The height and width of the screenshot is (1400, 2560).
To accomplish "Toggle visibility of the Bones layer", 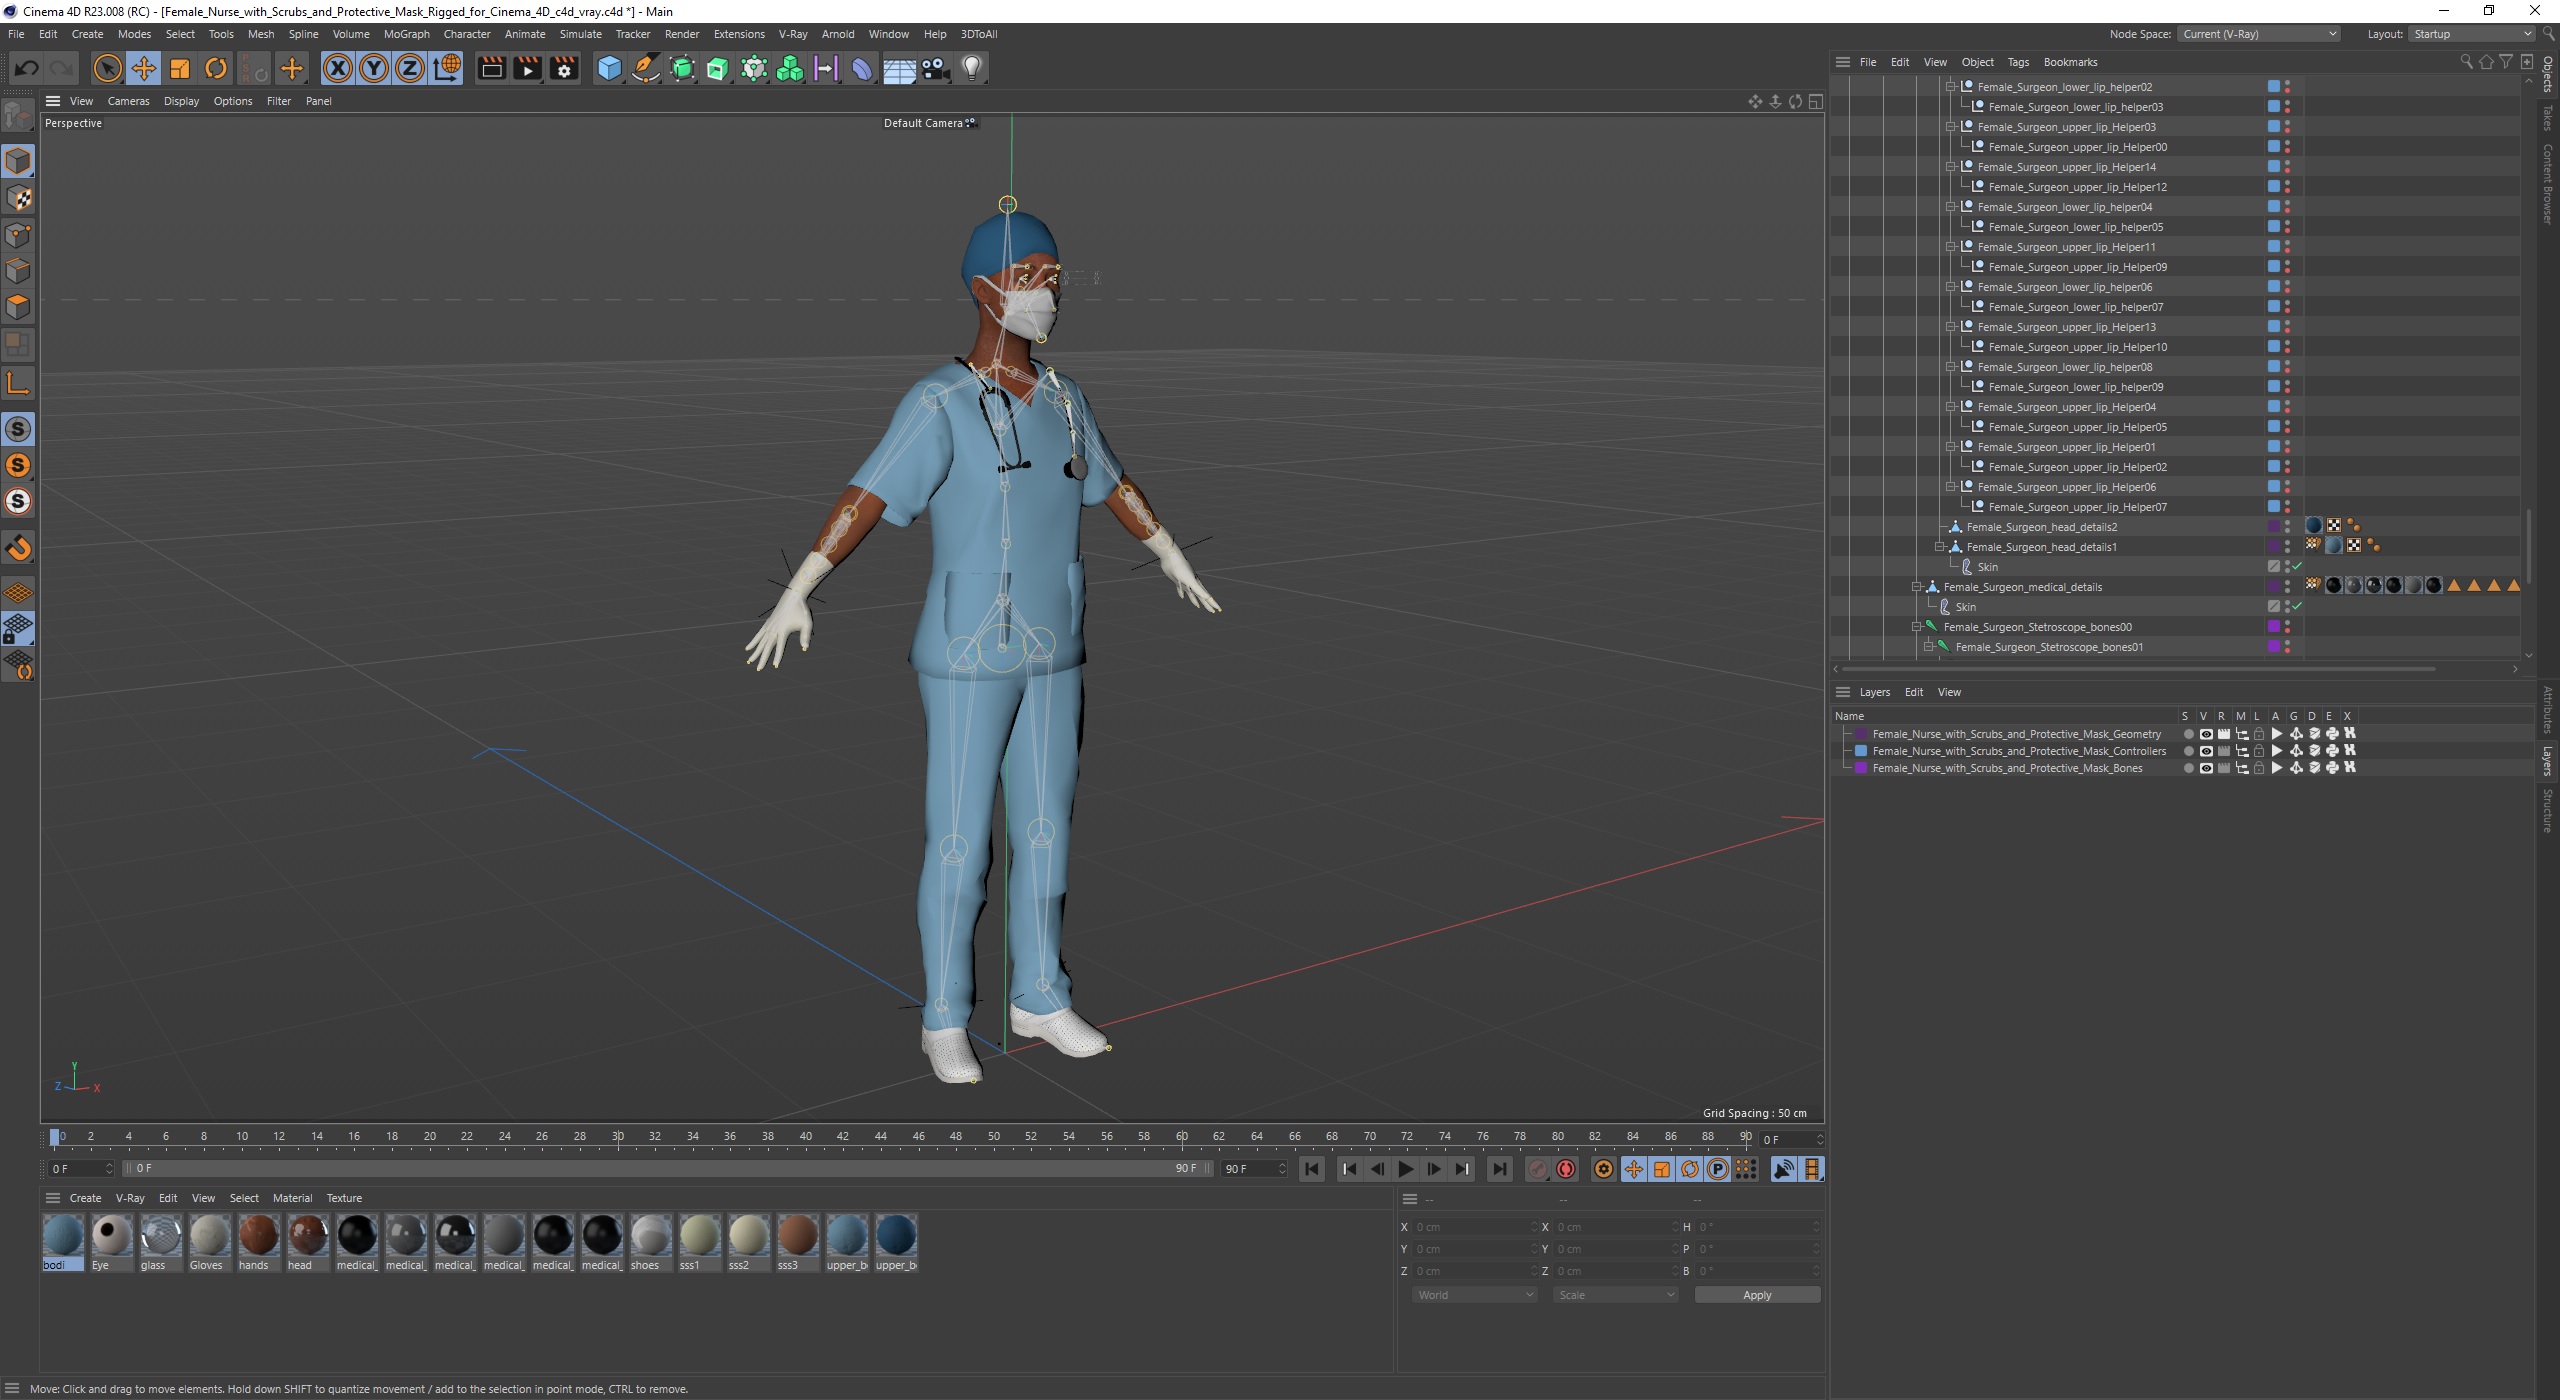I will [2205, 768].
